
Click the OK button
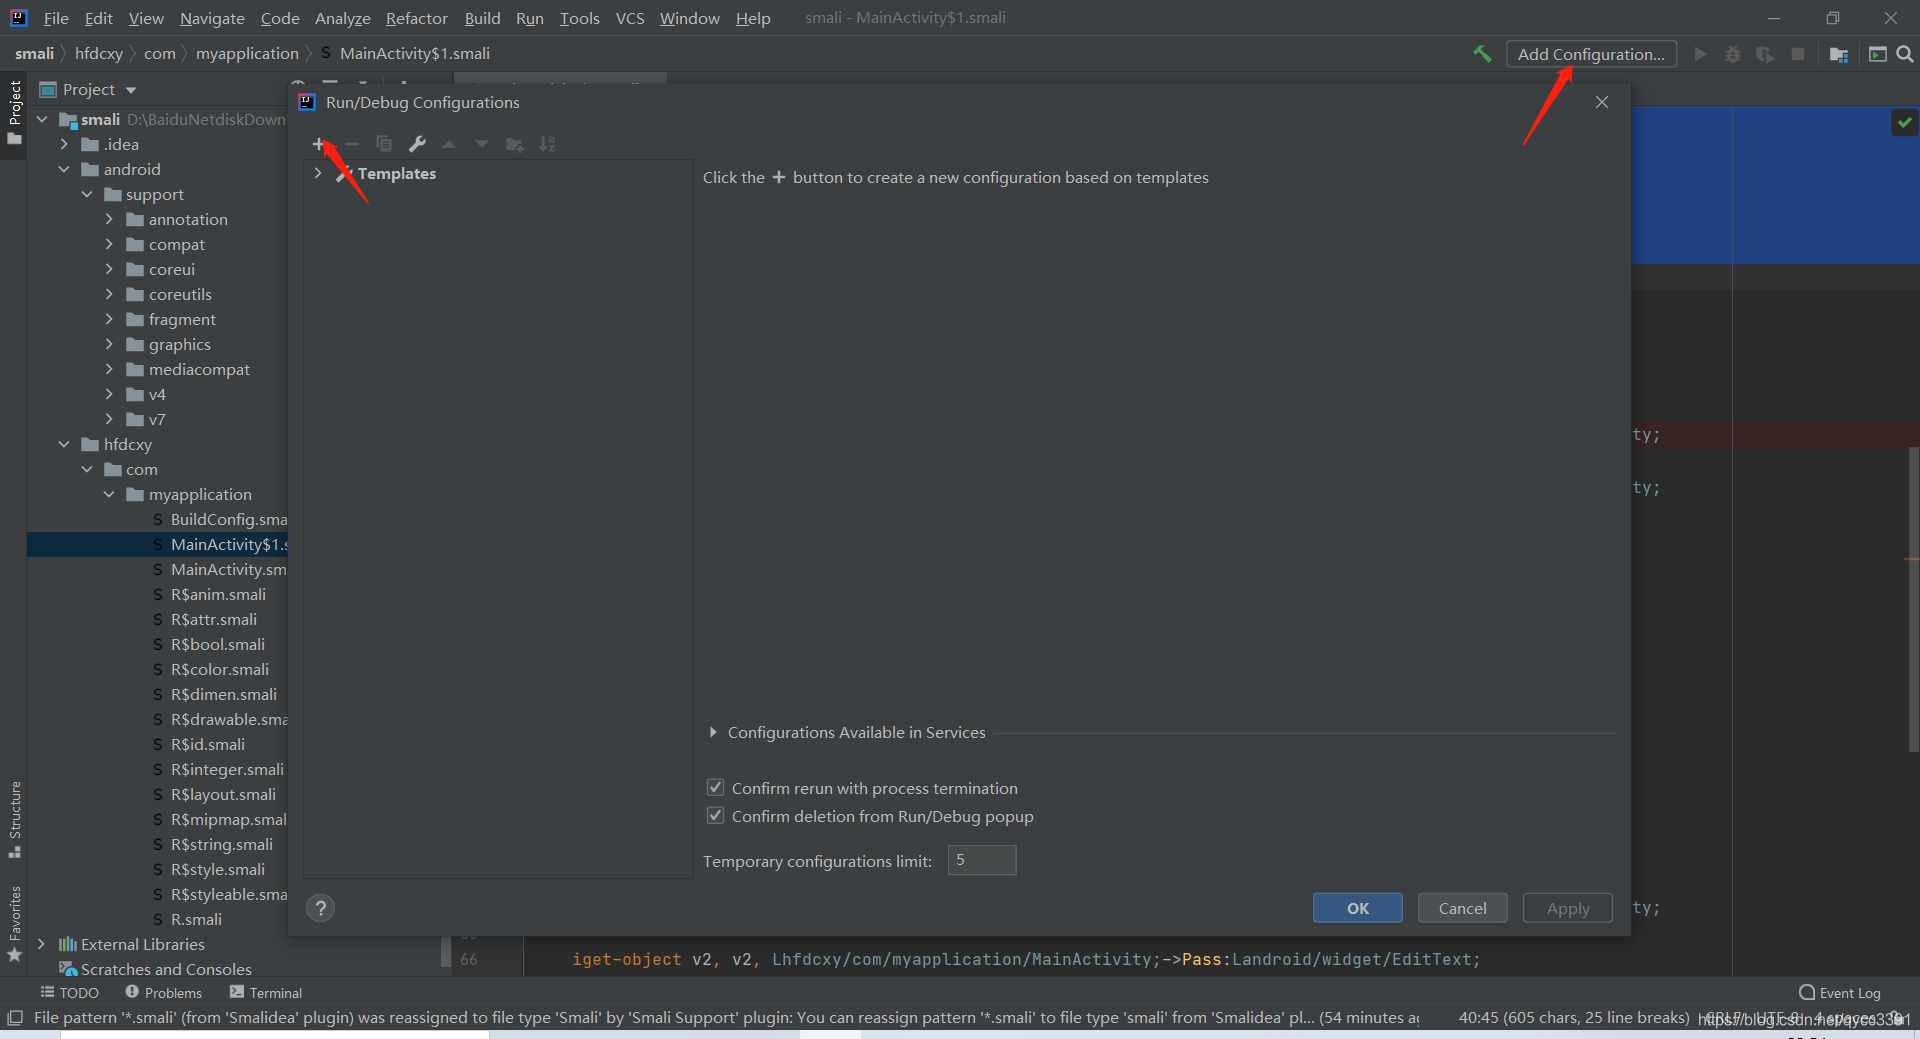coord(1357,908)
